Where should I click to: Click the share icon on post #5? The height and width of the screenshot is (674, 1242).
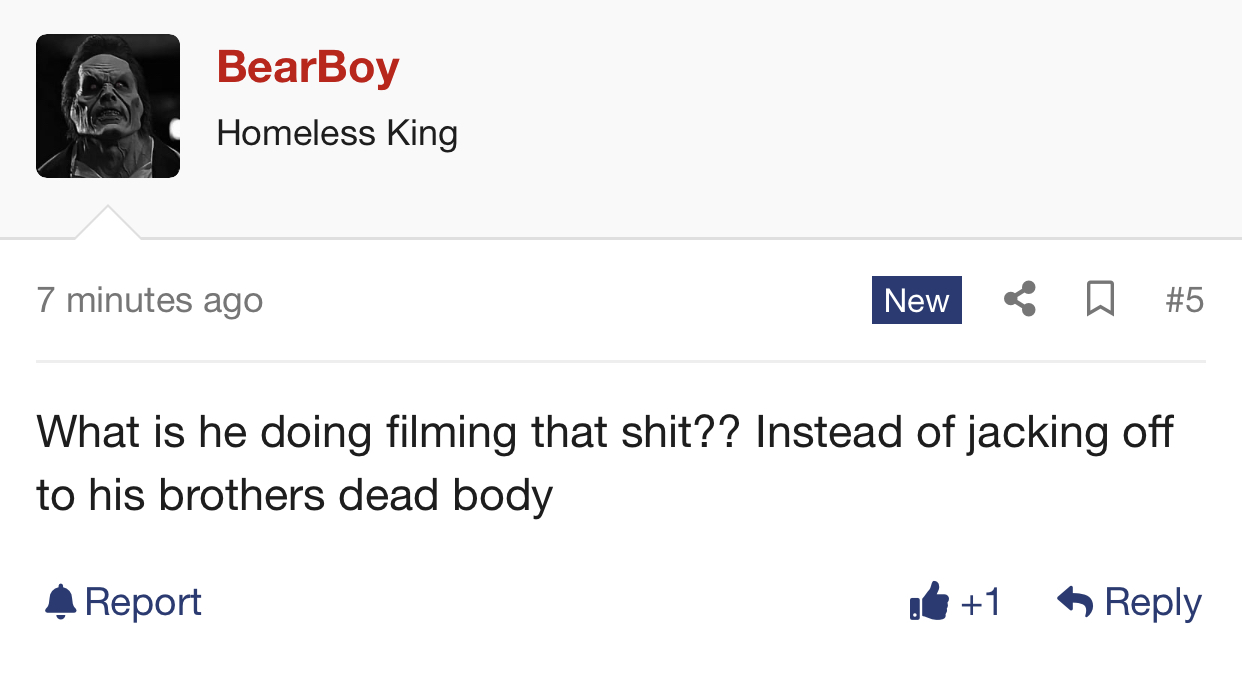1019,299
